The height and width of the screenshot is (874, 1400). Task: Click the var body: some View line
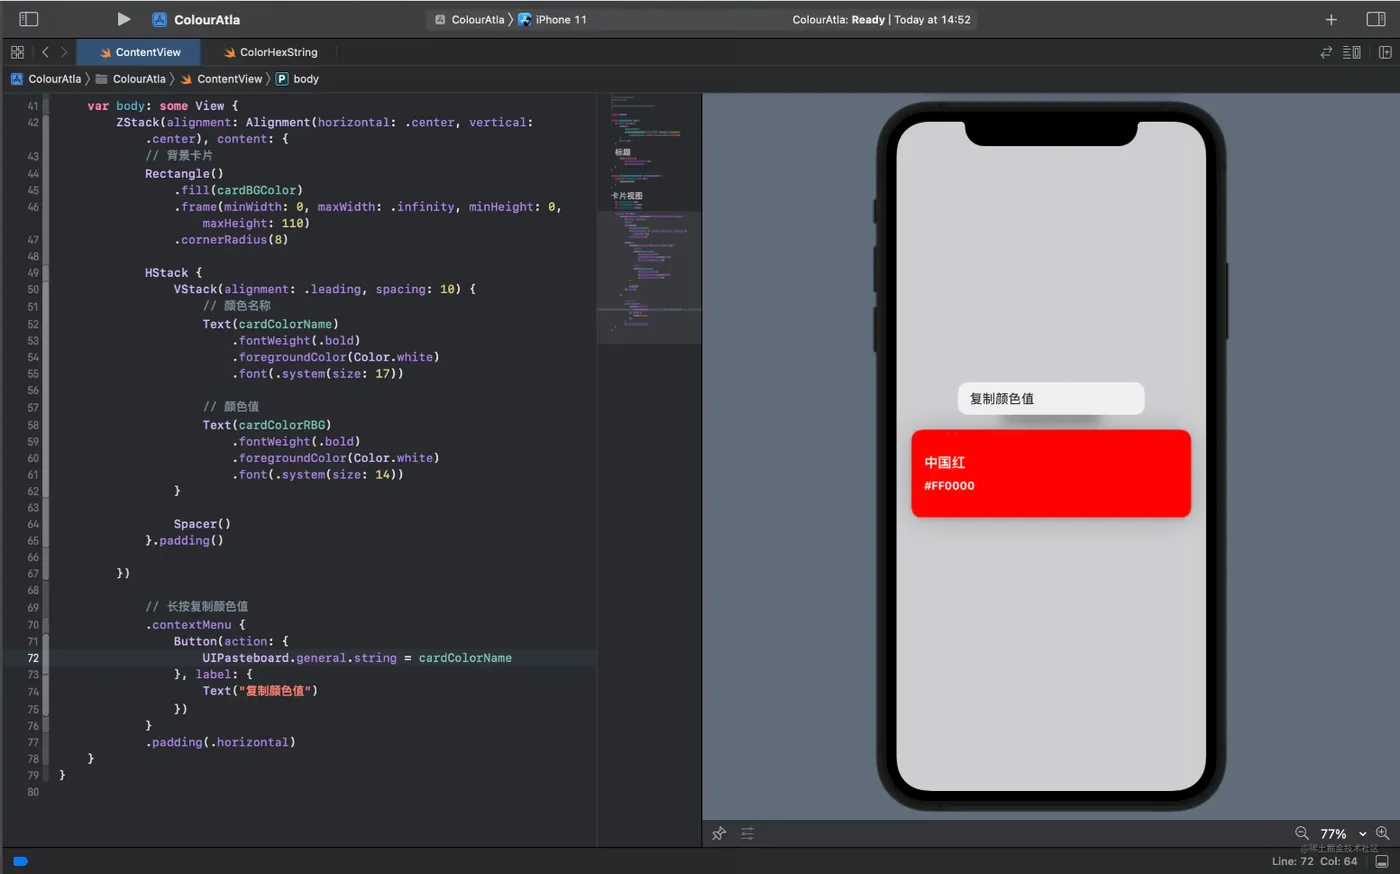point(163,106)
